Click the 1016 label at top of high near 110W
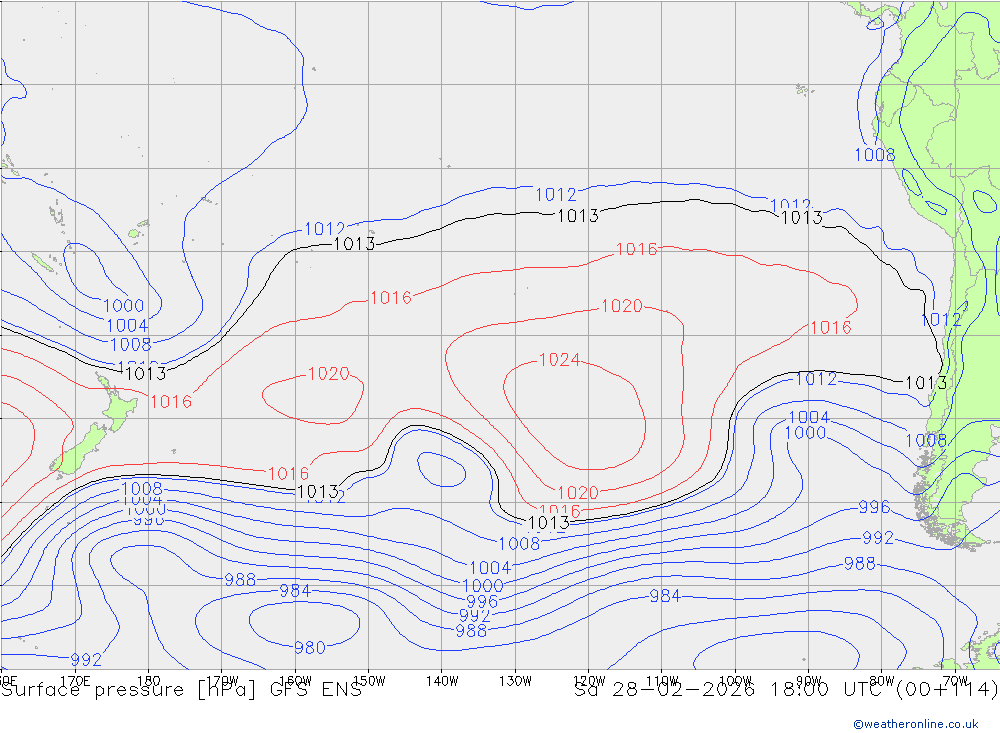The width and height of the screenshot is (1000, 733). [636, 249]
